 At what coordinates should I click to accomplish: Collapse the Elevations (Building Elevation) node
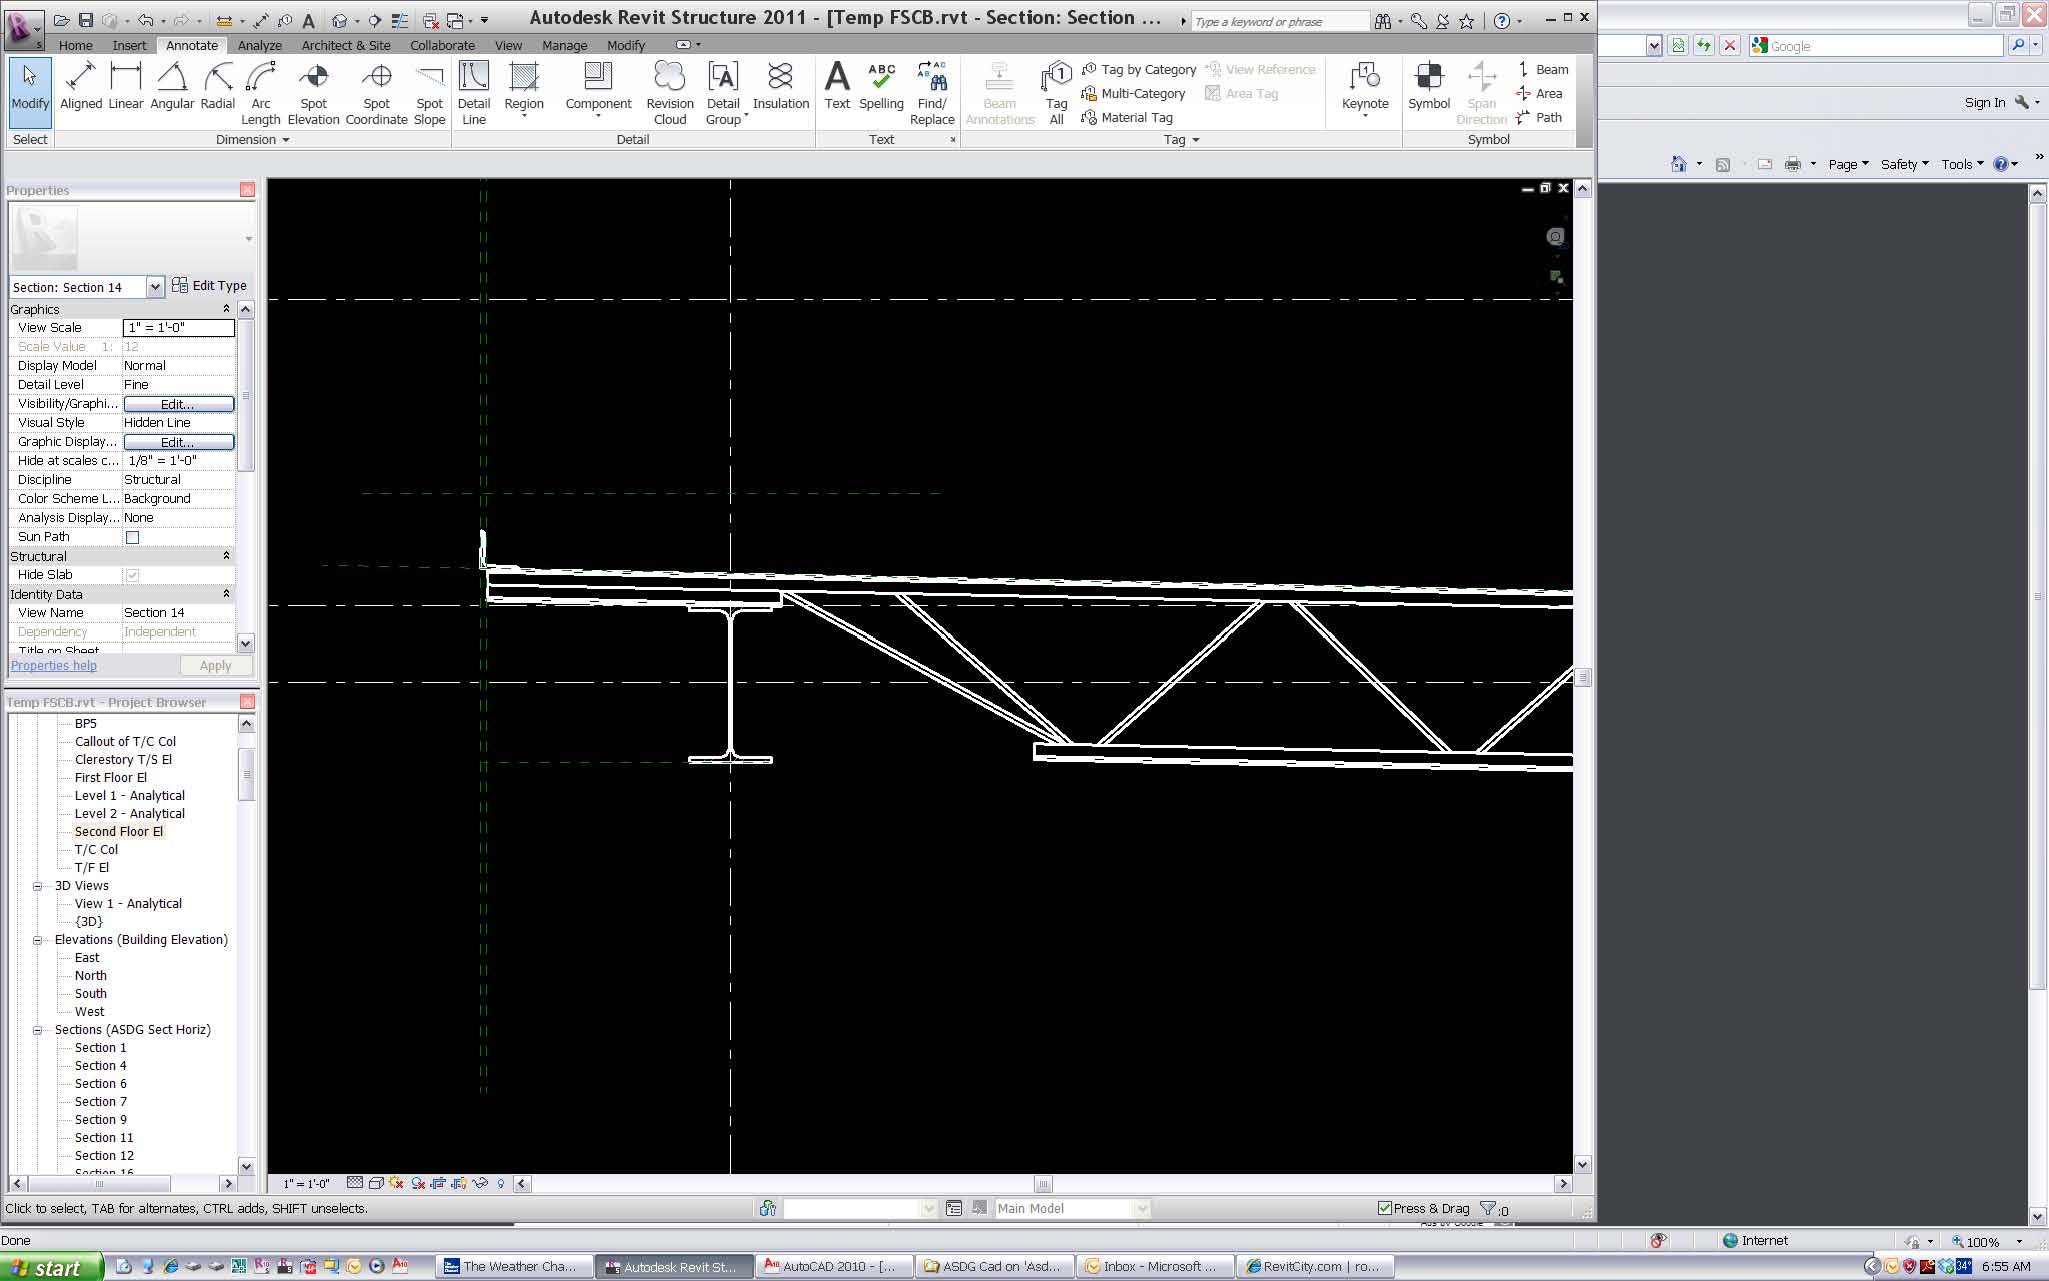[x=38, y=940]
